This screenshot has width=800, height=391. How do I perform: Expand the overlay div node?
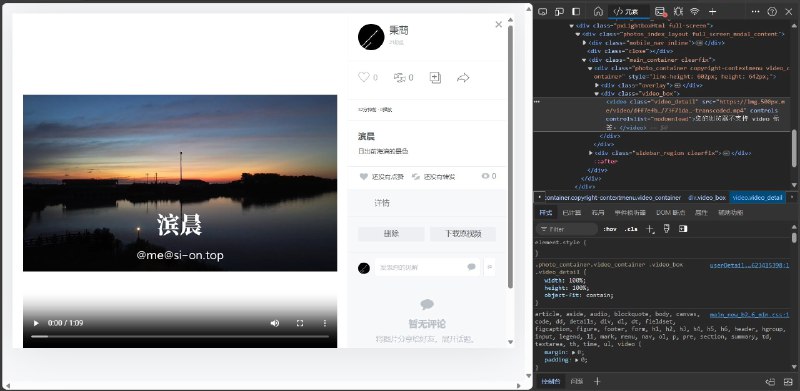point(597,85)
